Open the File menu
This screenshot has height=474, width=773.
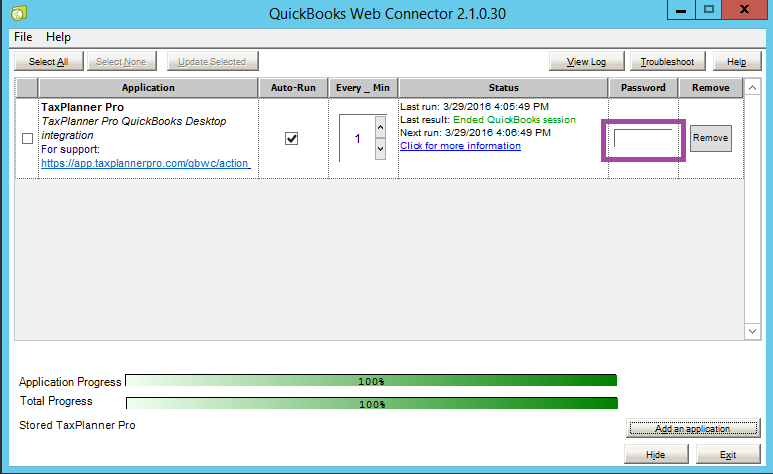pyautogui.click(x=23, y=37)
